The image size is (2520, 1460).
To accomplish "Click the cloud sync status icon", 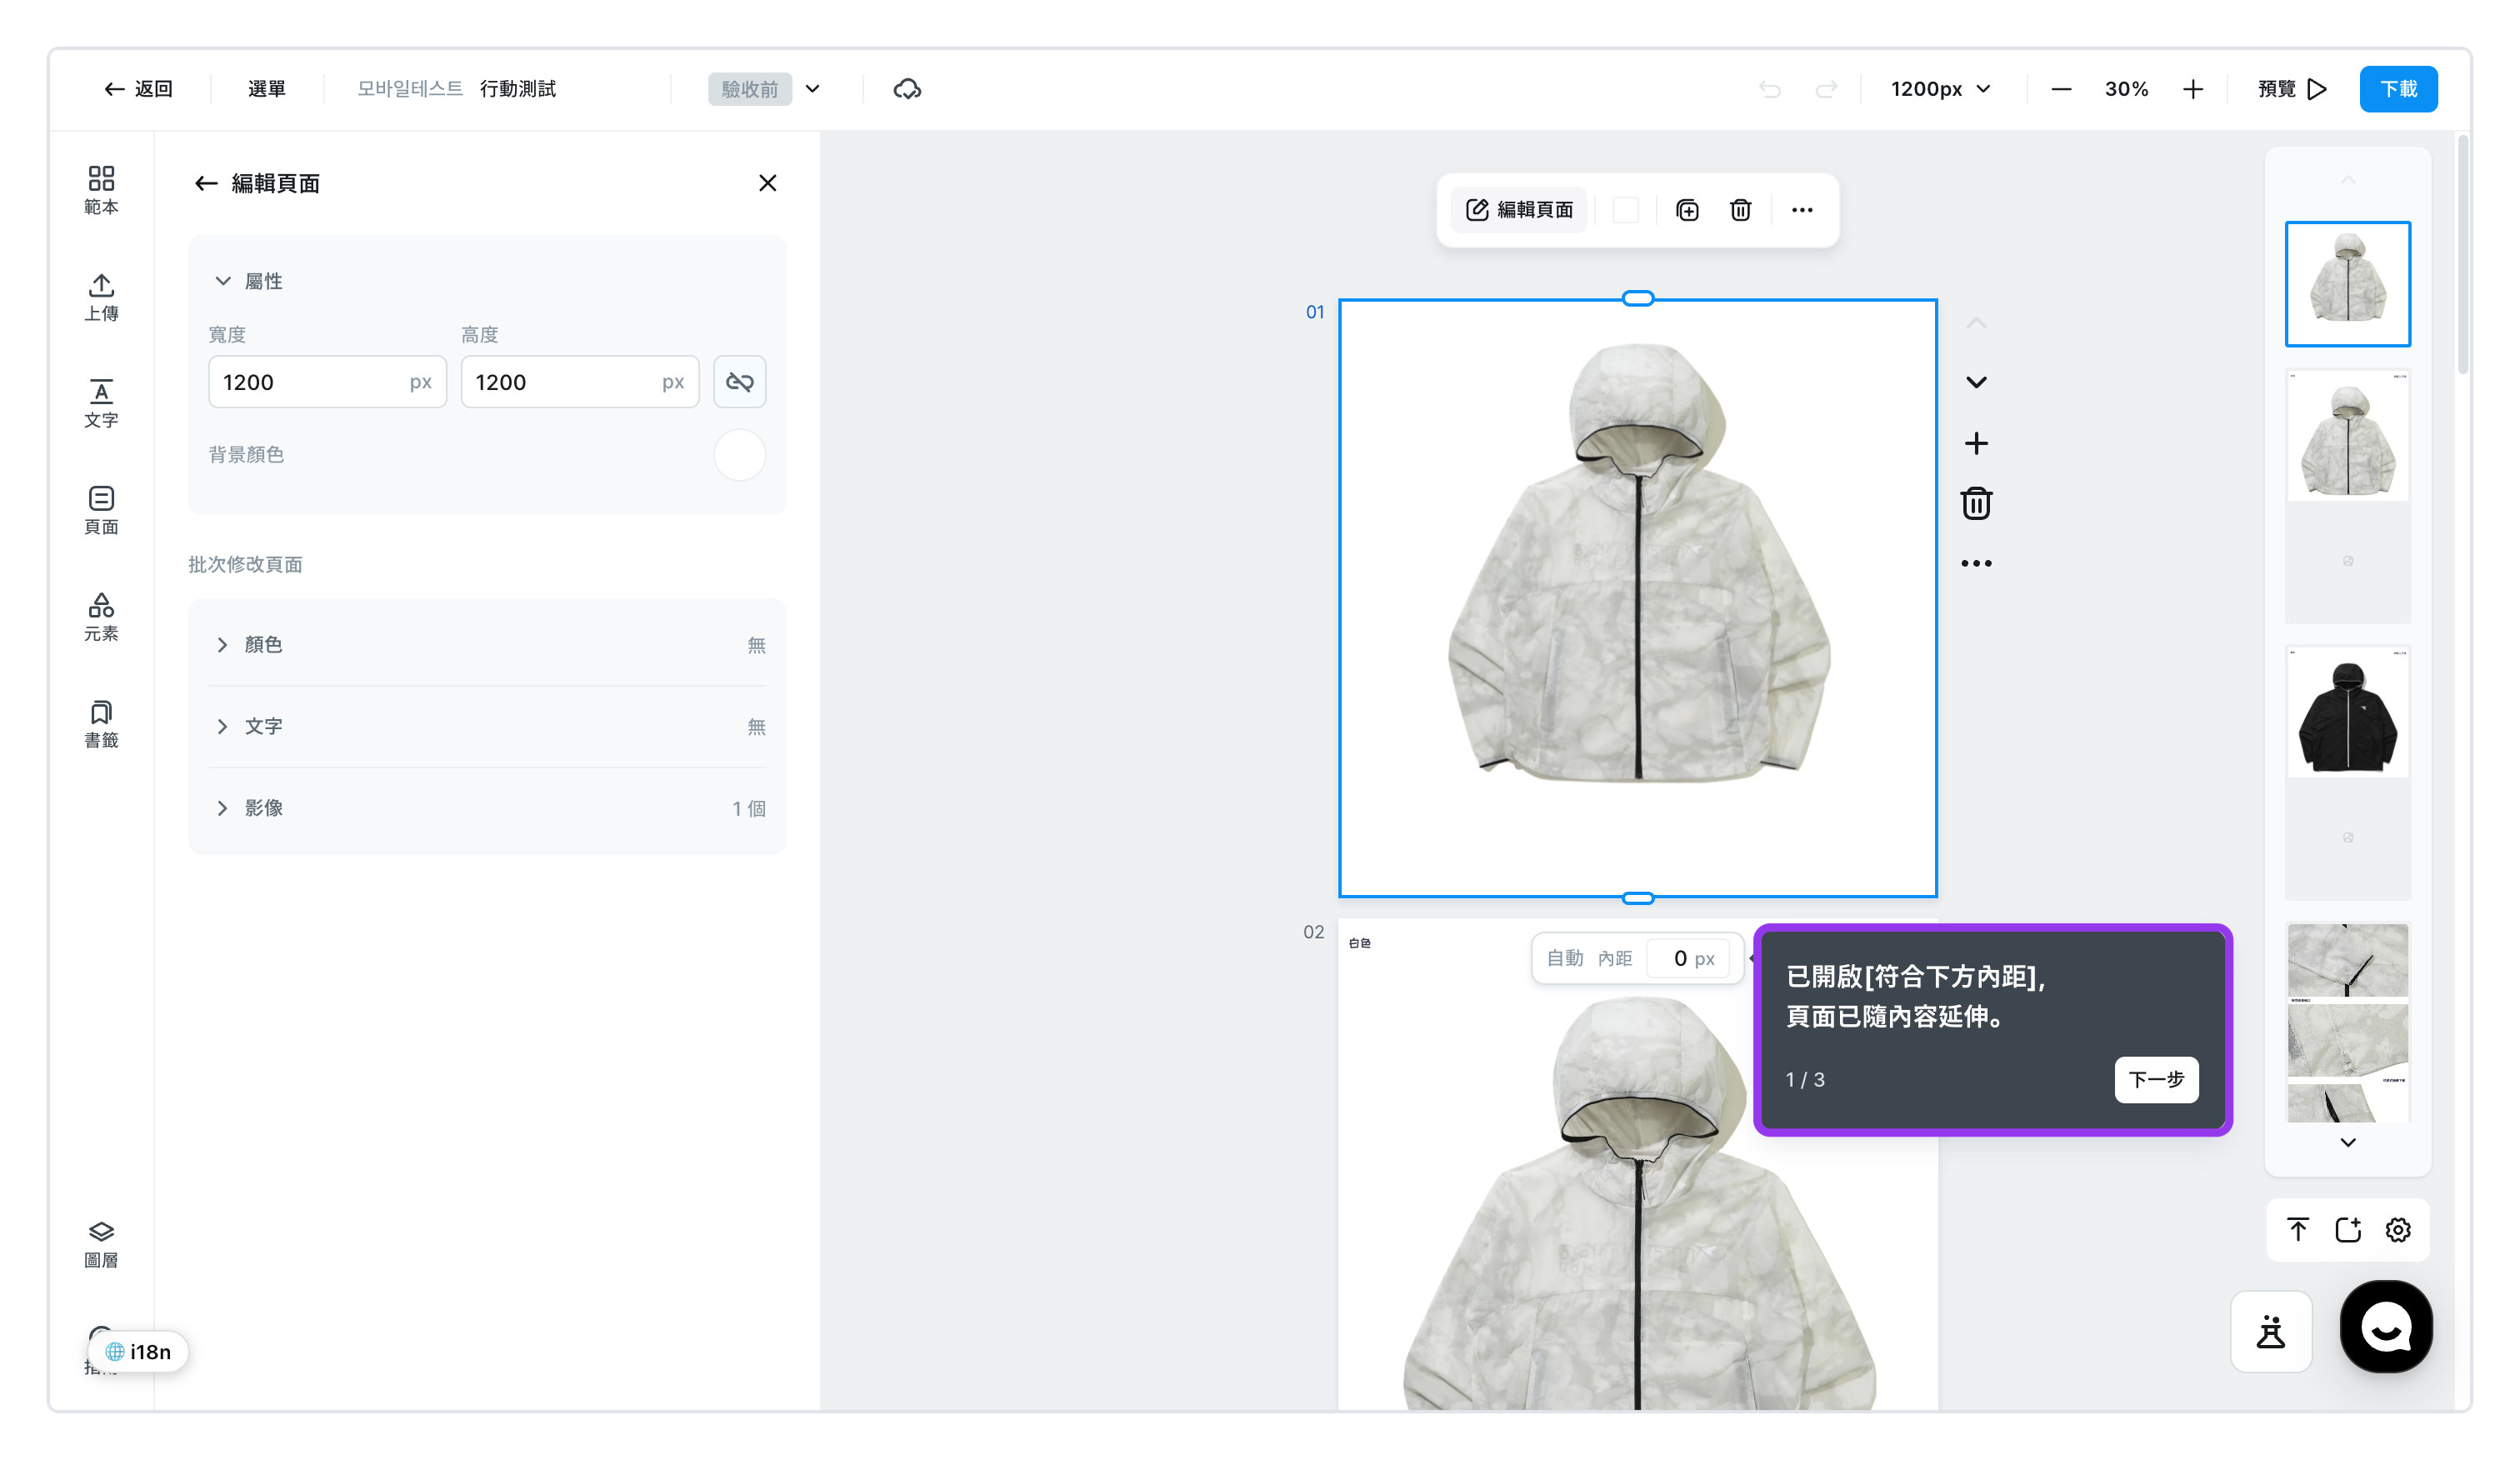I will (907, 89).
